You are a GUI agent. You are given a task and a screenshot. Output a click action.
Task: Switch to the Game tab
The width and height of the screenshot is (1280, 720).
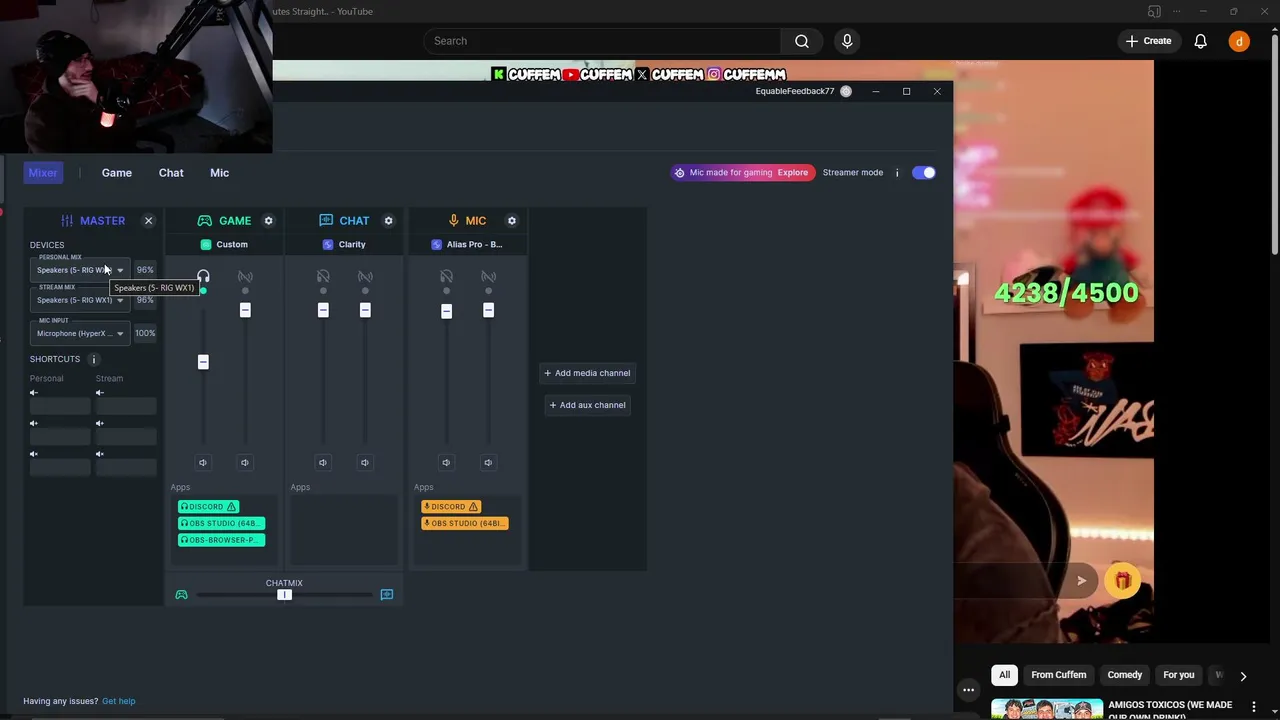[117, 173]
